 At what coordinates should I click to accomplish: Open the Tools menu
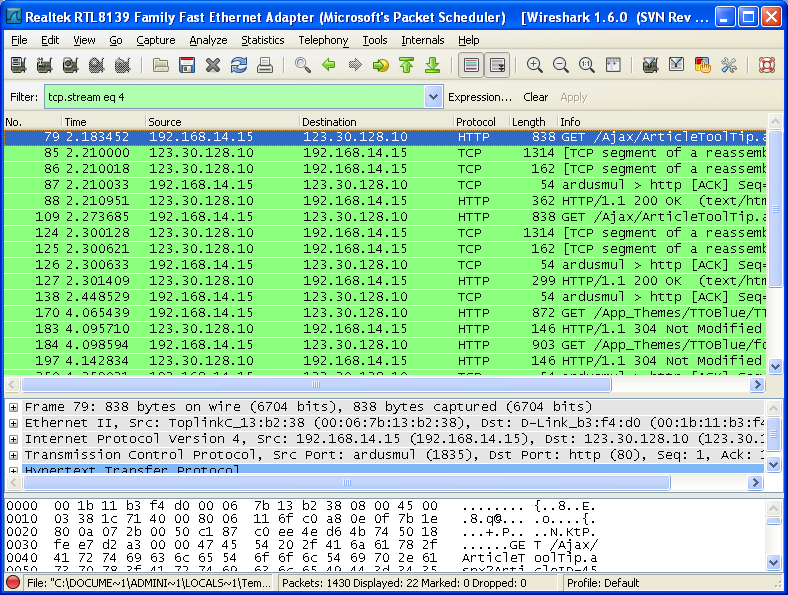pyautogui.click(x=375, y=40)
